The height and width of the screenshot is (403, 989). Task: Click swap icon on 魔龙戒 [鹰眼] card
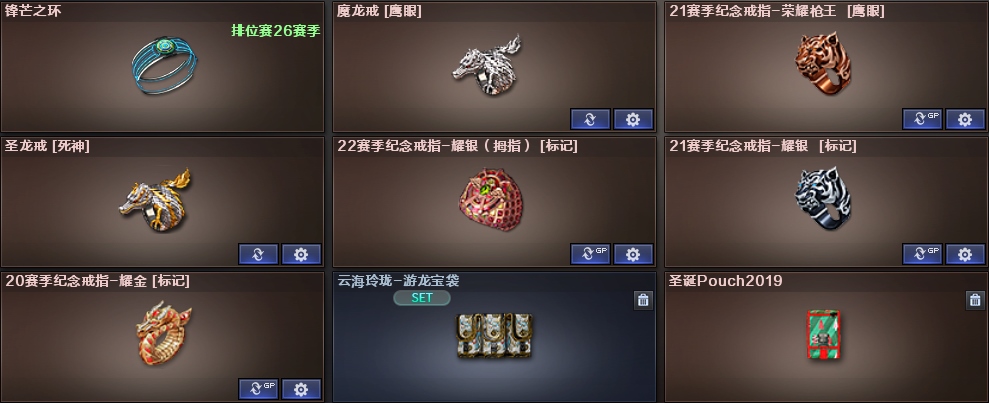point(590,119)
